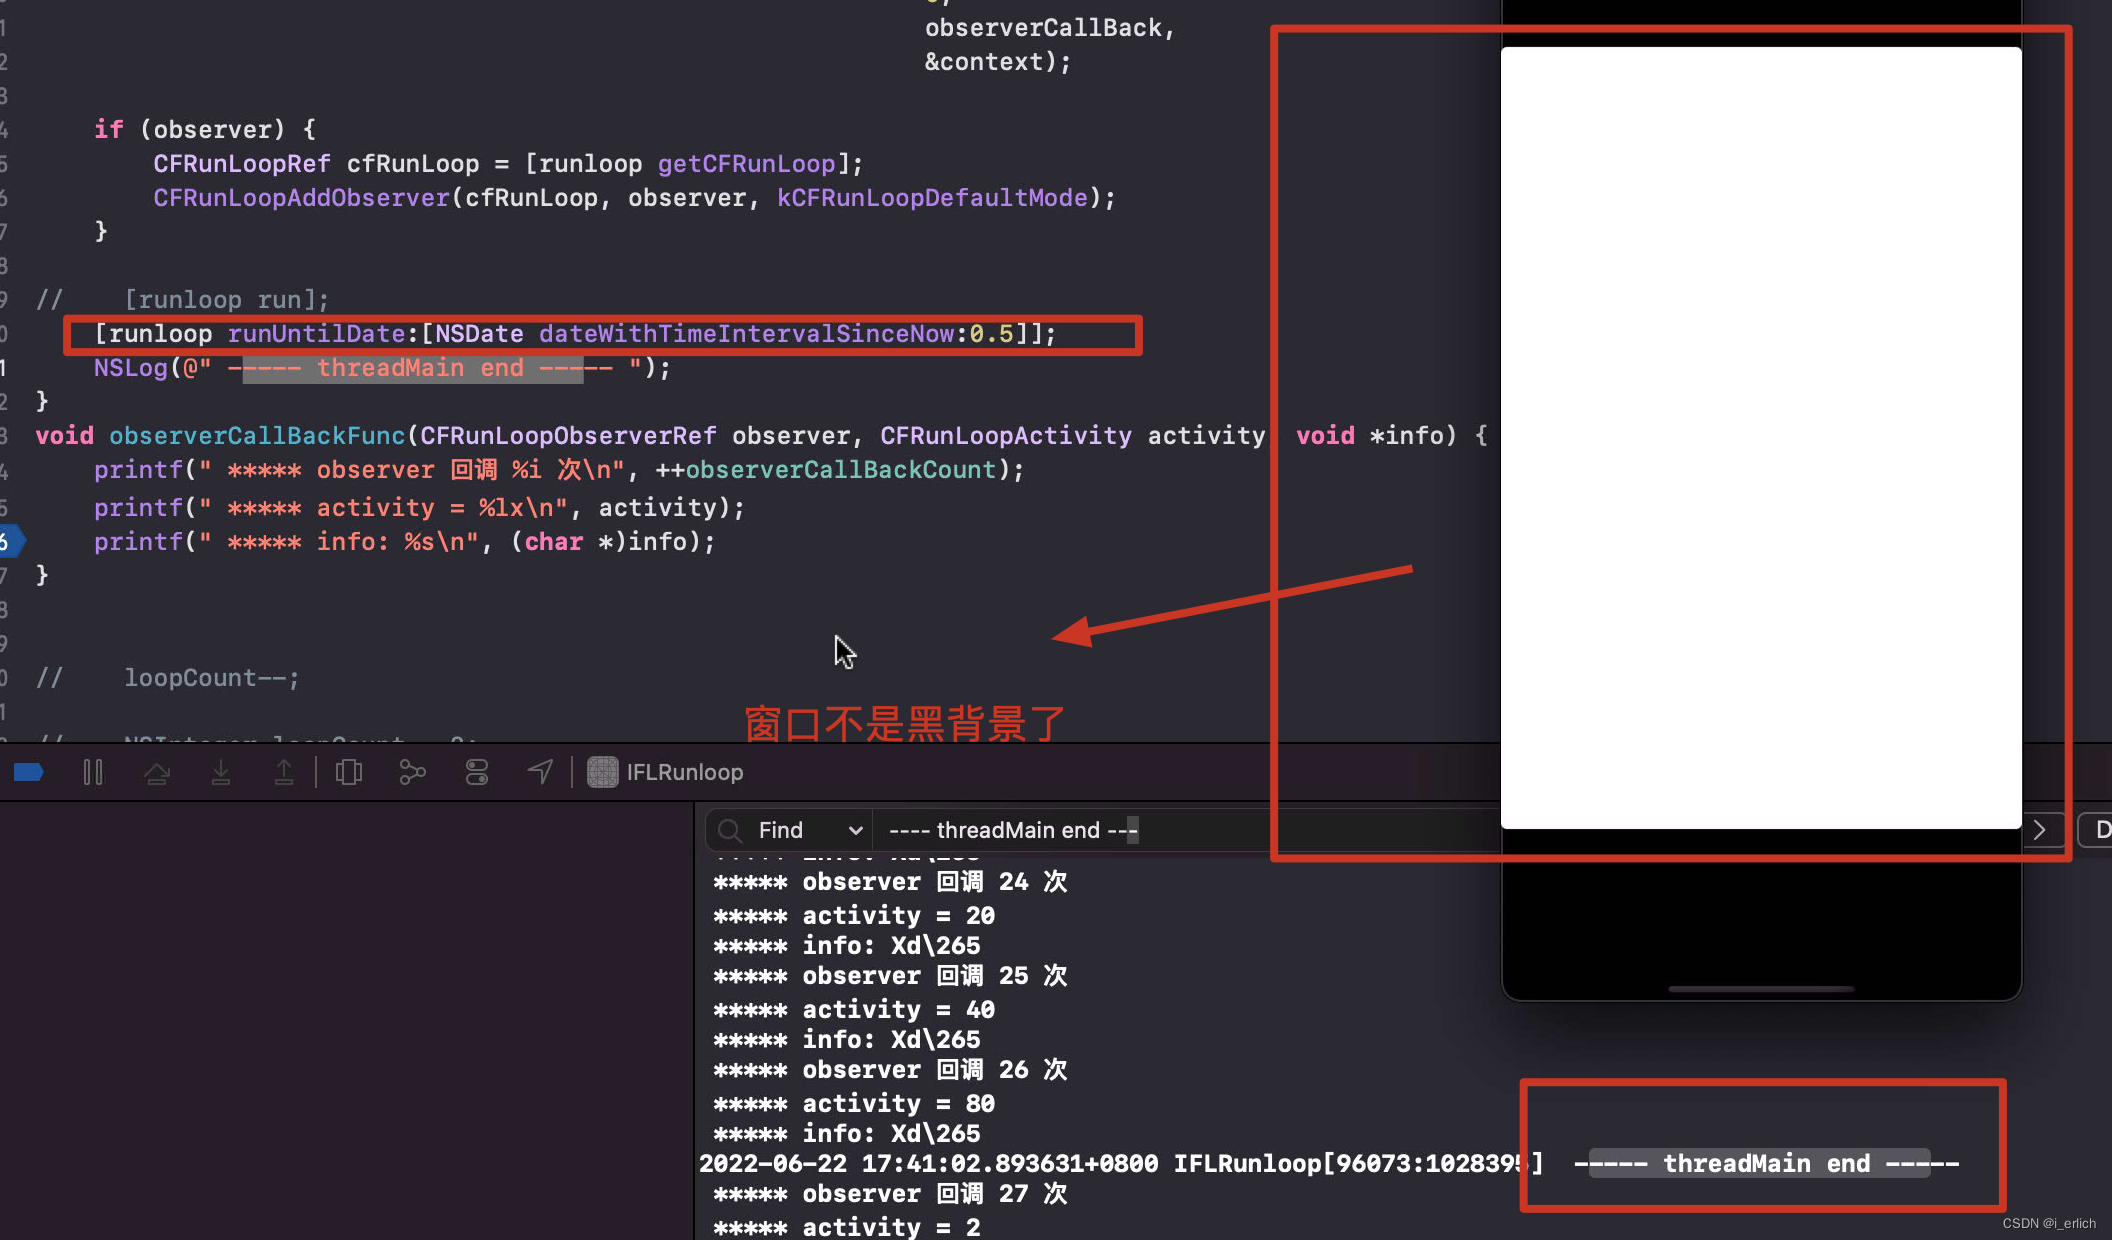2112x1240 pixels.
Task: Click the console search magnifier icon
Action: 730,830
